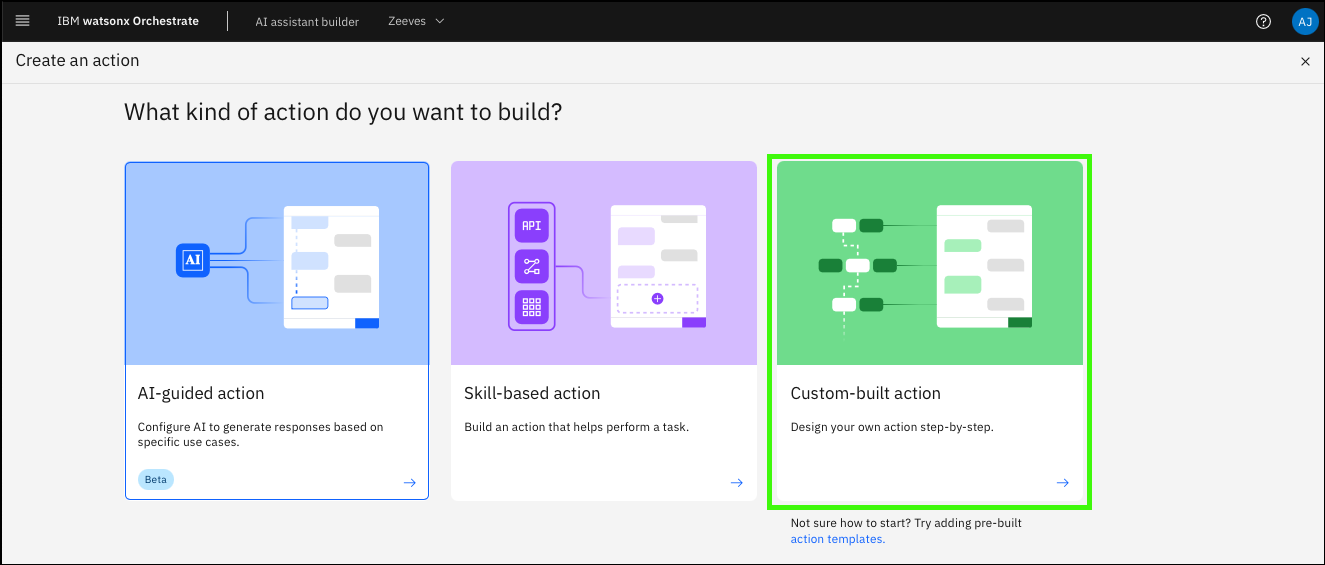The image size is (1325, 565).
Task: Close the Create an action dialog
Action: (1304, 61)
